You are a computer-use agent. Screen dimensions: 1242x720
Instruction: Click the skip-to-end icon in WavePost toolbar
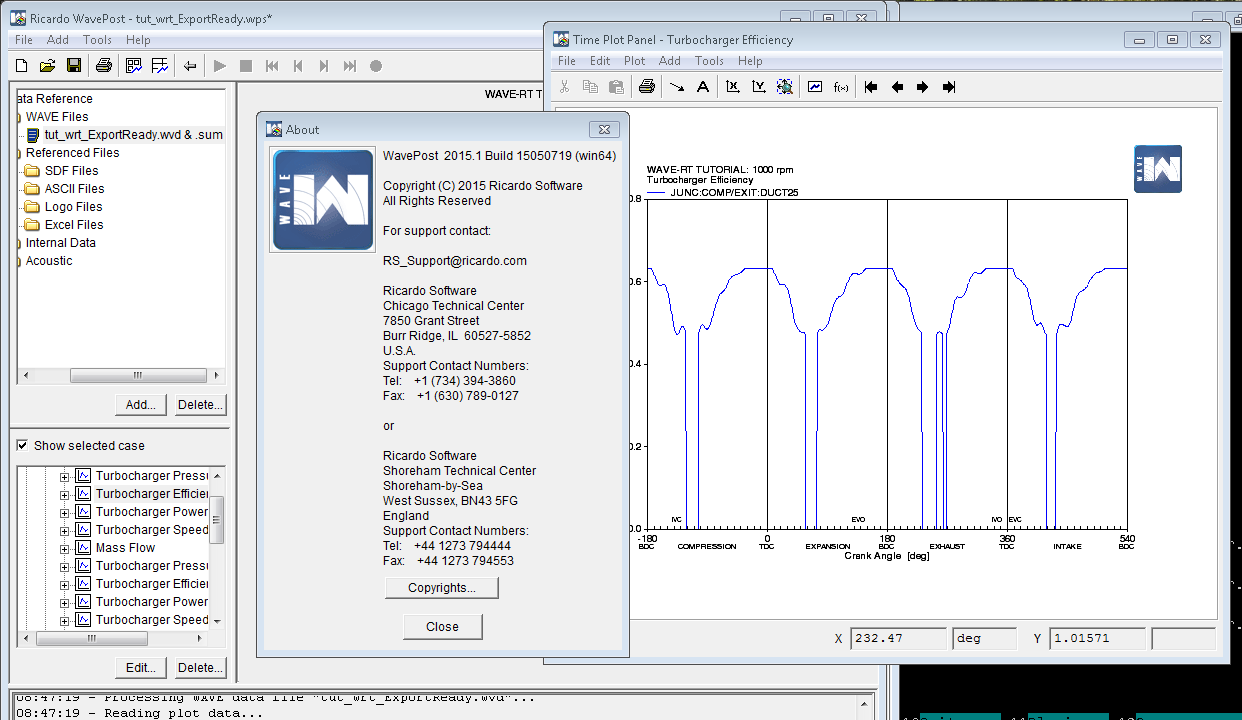click(x=350, y=66)
